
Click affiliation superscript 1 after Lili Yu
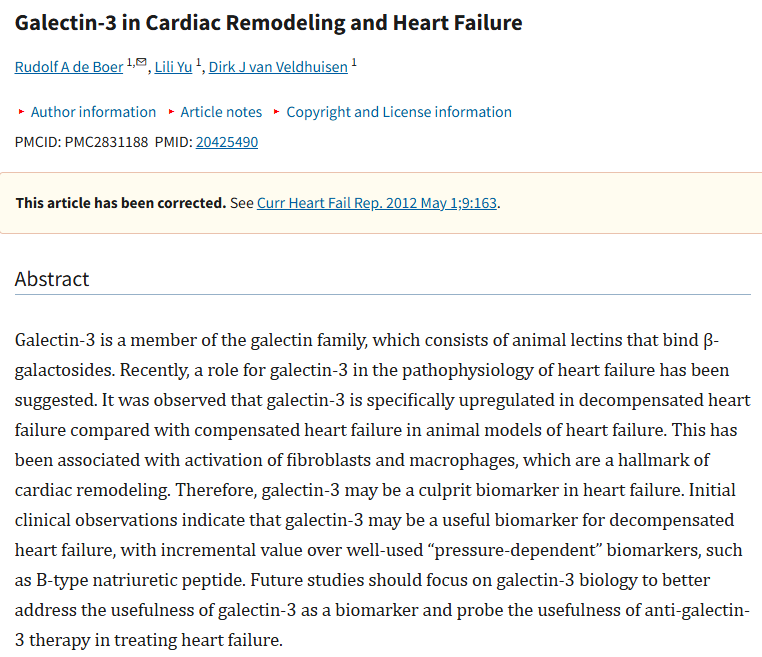(x=198, y=63)
